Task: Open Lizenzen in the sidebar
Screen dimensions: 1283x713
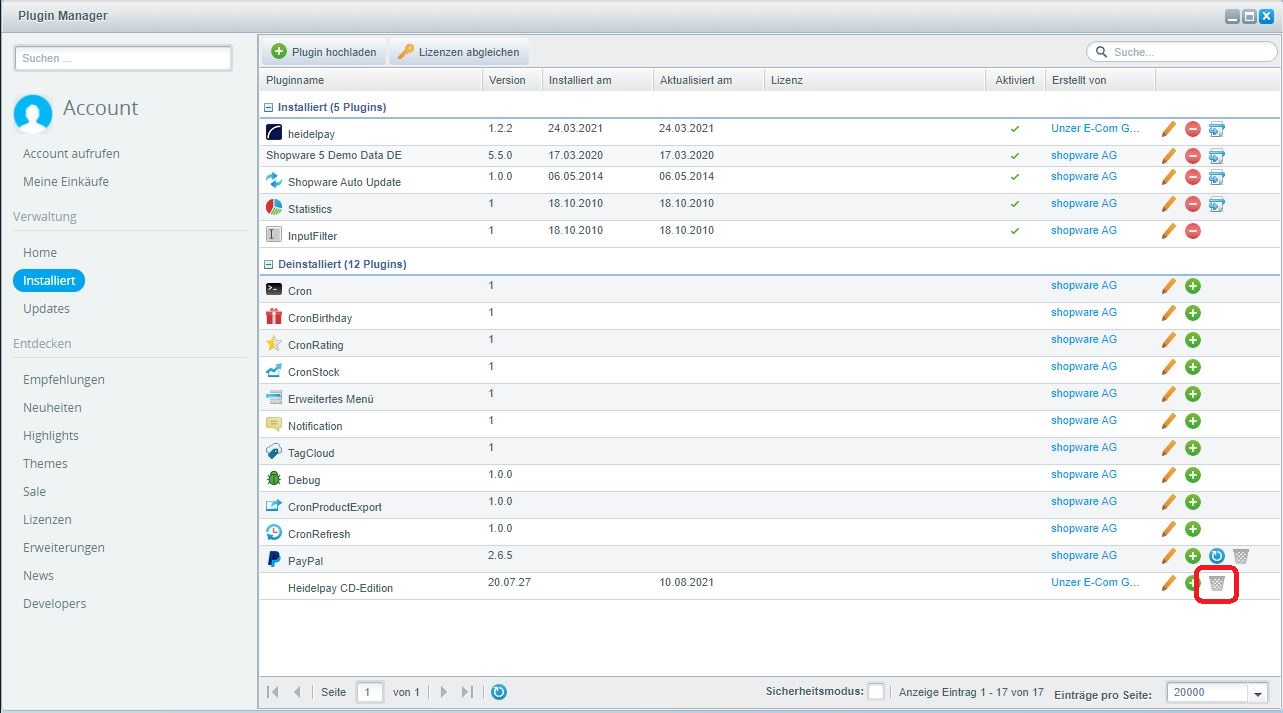Action: tap(47, 520)
